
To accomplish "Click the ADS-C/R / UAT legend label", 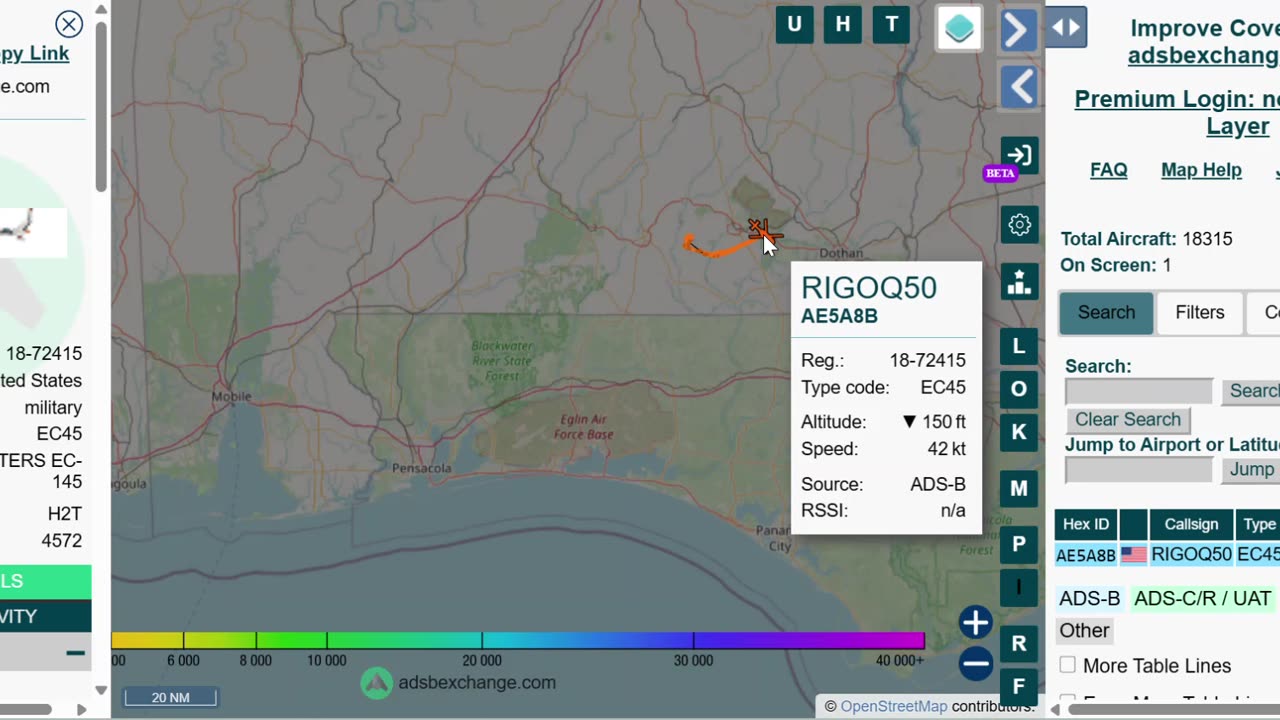I will (1203, 599).
